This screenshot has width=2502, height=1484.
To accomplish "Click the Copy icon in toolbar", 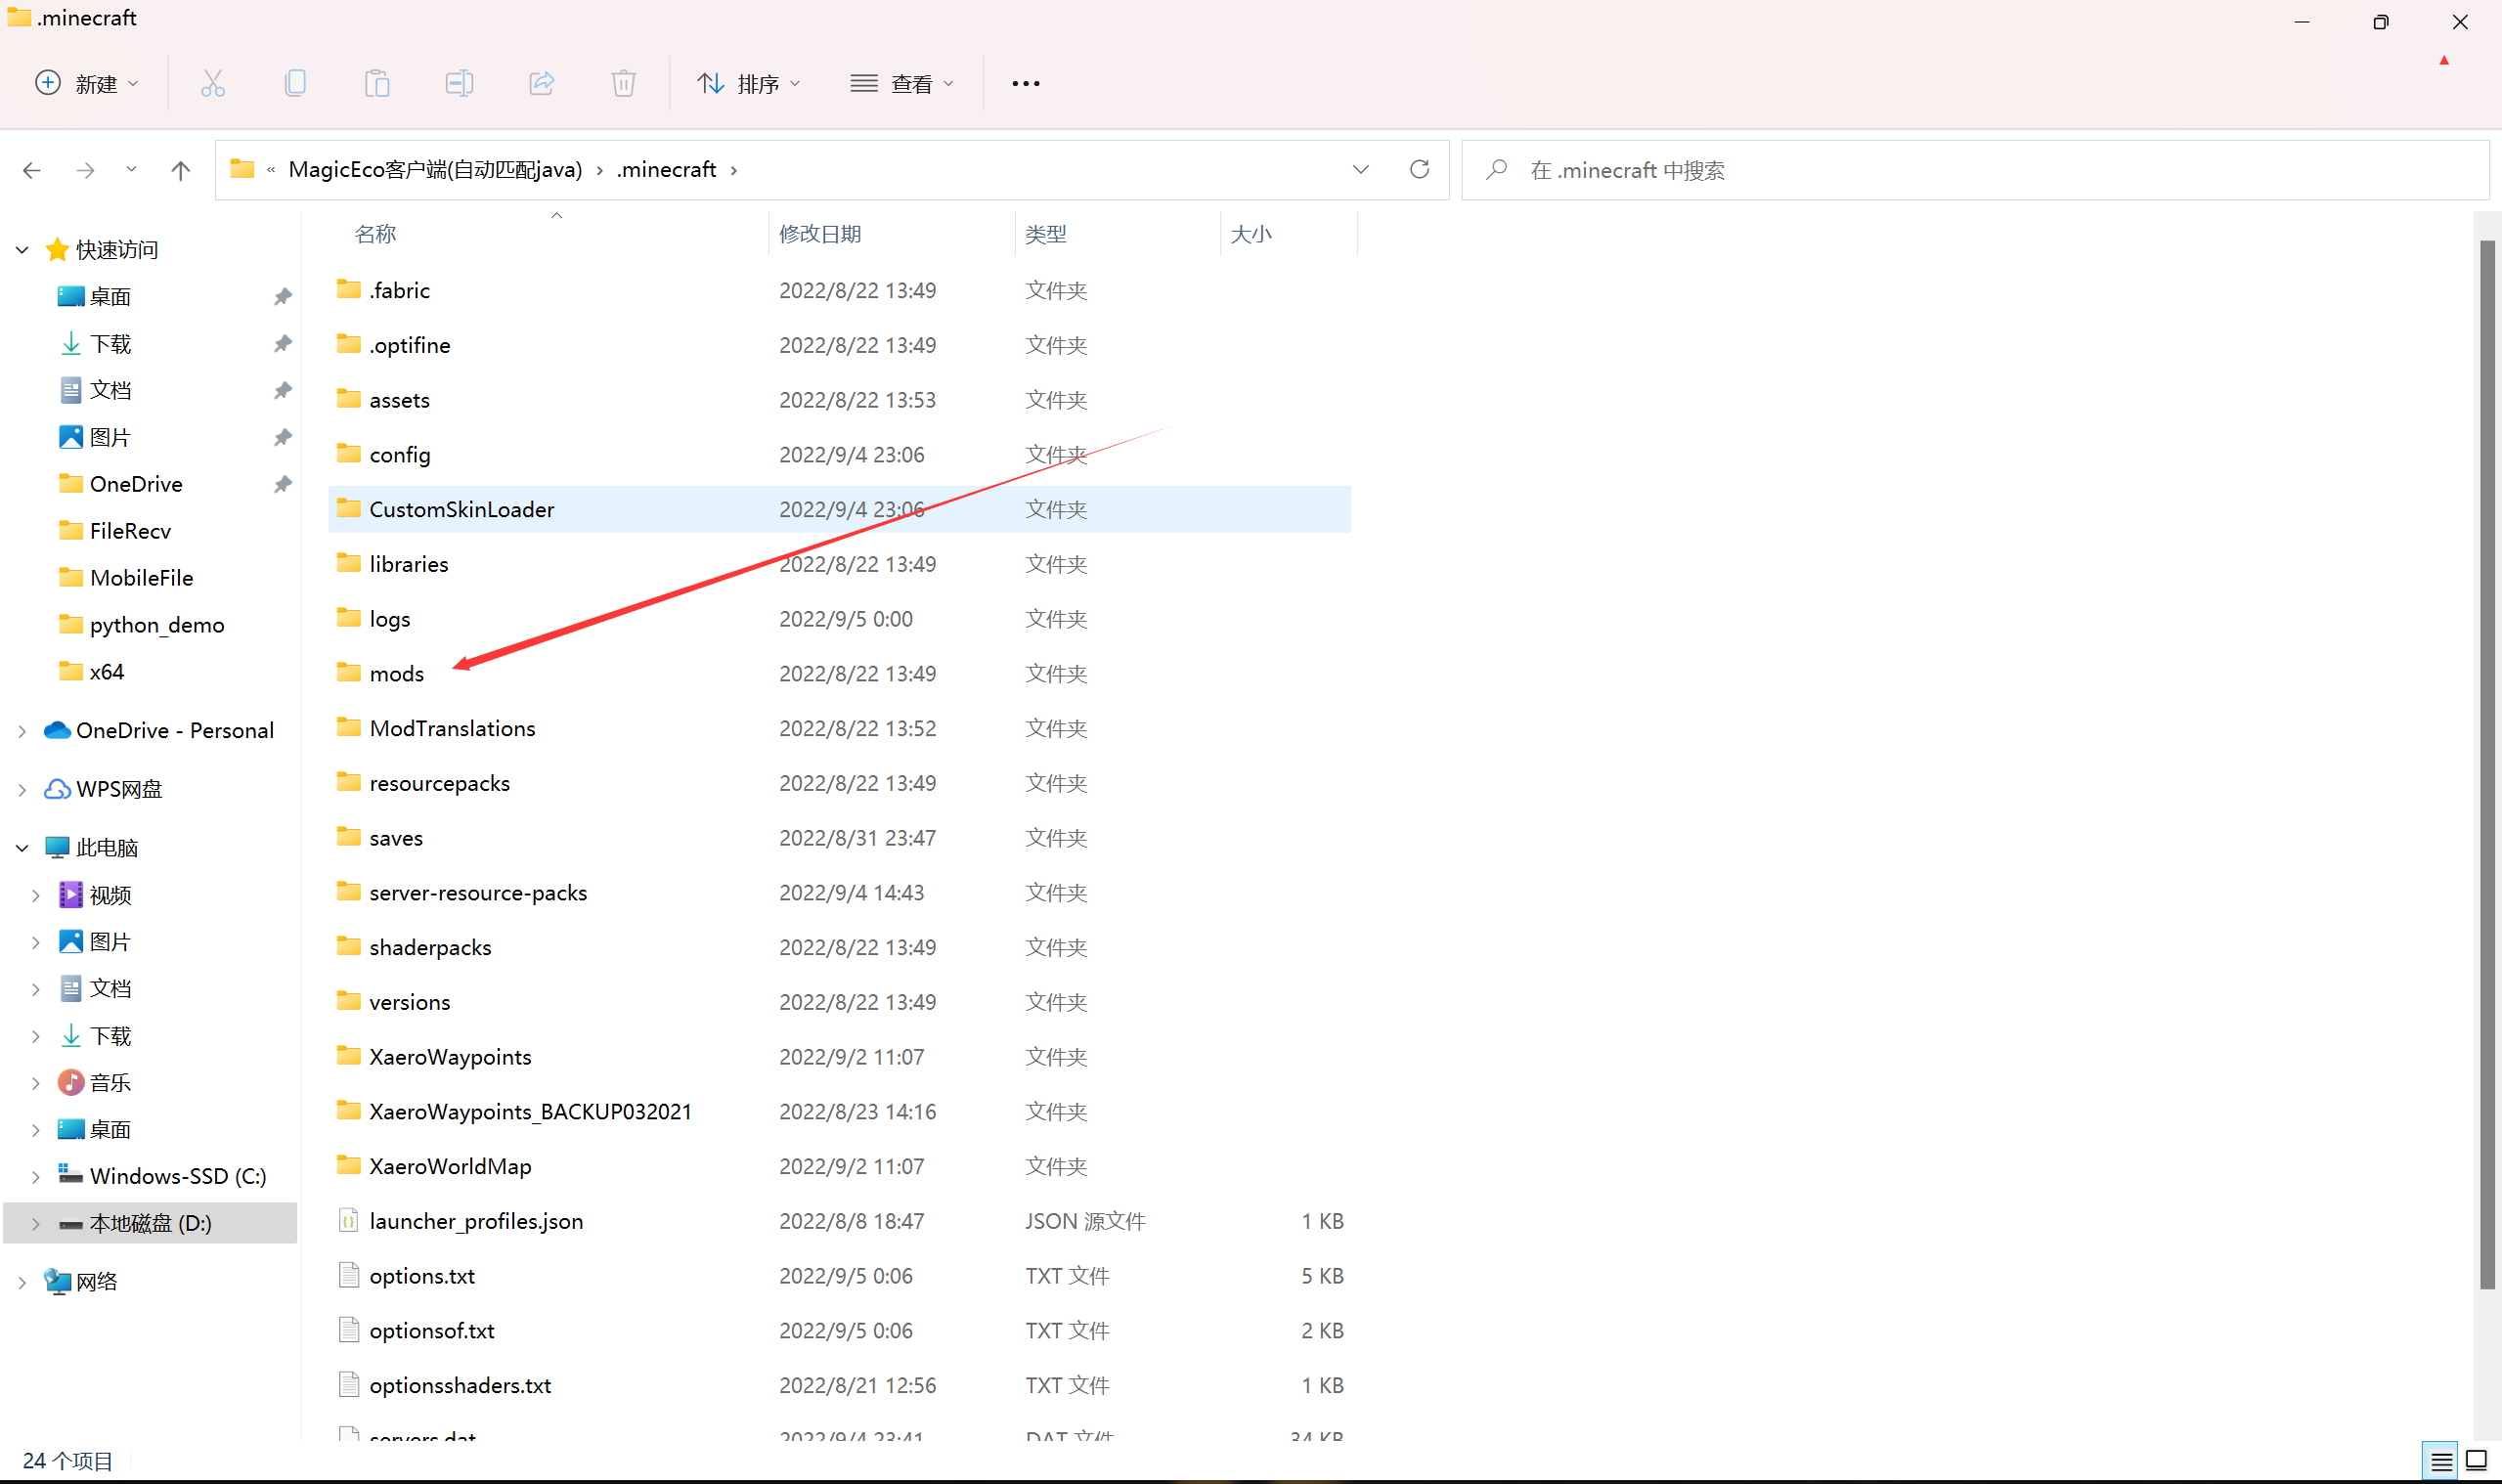I will (x=295, y=83).
